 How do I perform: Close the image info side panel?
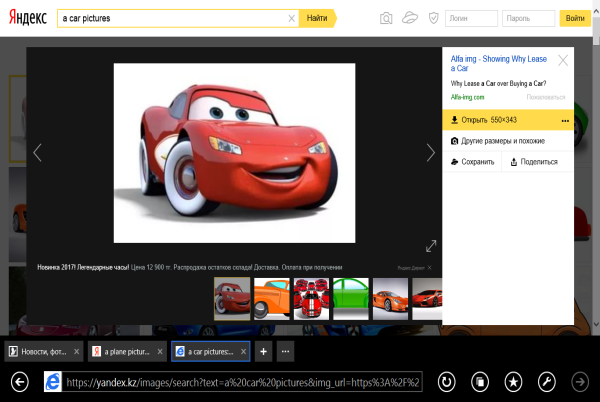tap(563, 60)
